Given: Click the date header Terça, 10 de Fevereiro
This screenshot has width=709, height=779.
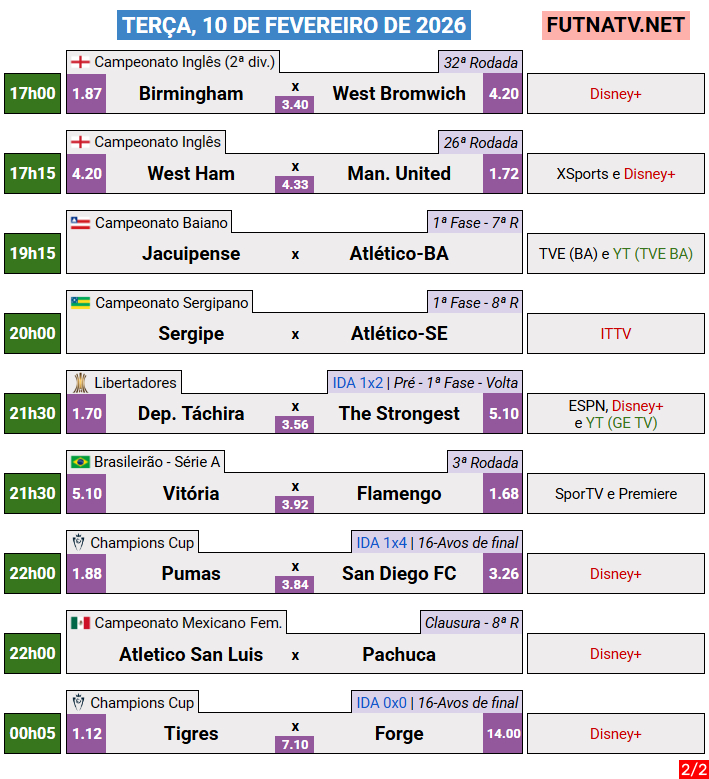Looking at the screenshot, I should 293,25.
